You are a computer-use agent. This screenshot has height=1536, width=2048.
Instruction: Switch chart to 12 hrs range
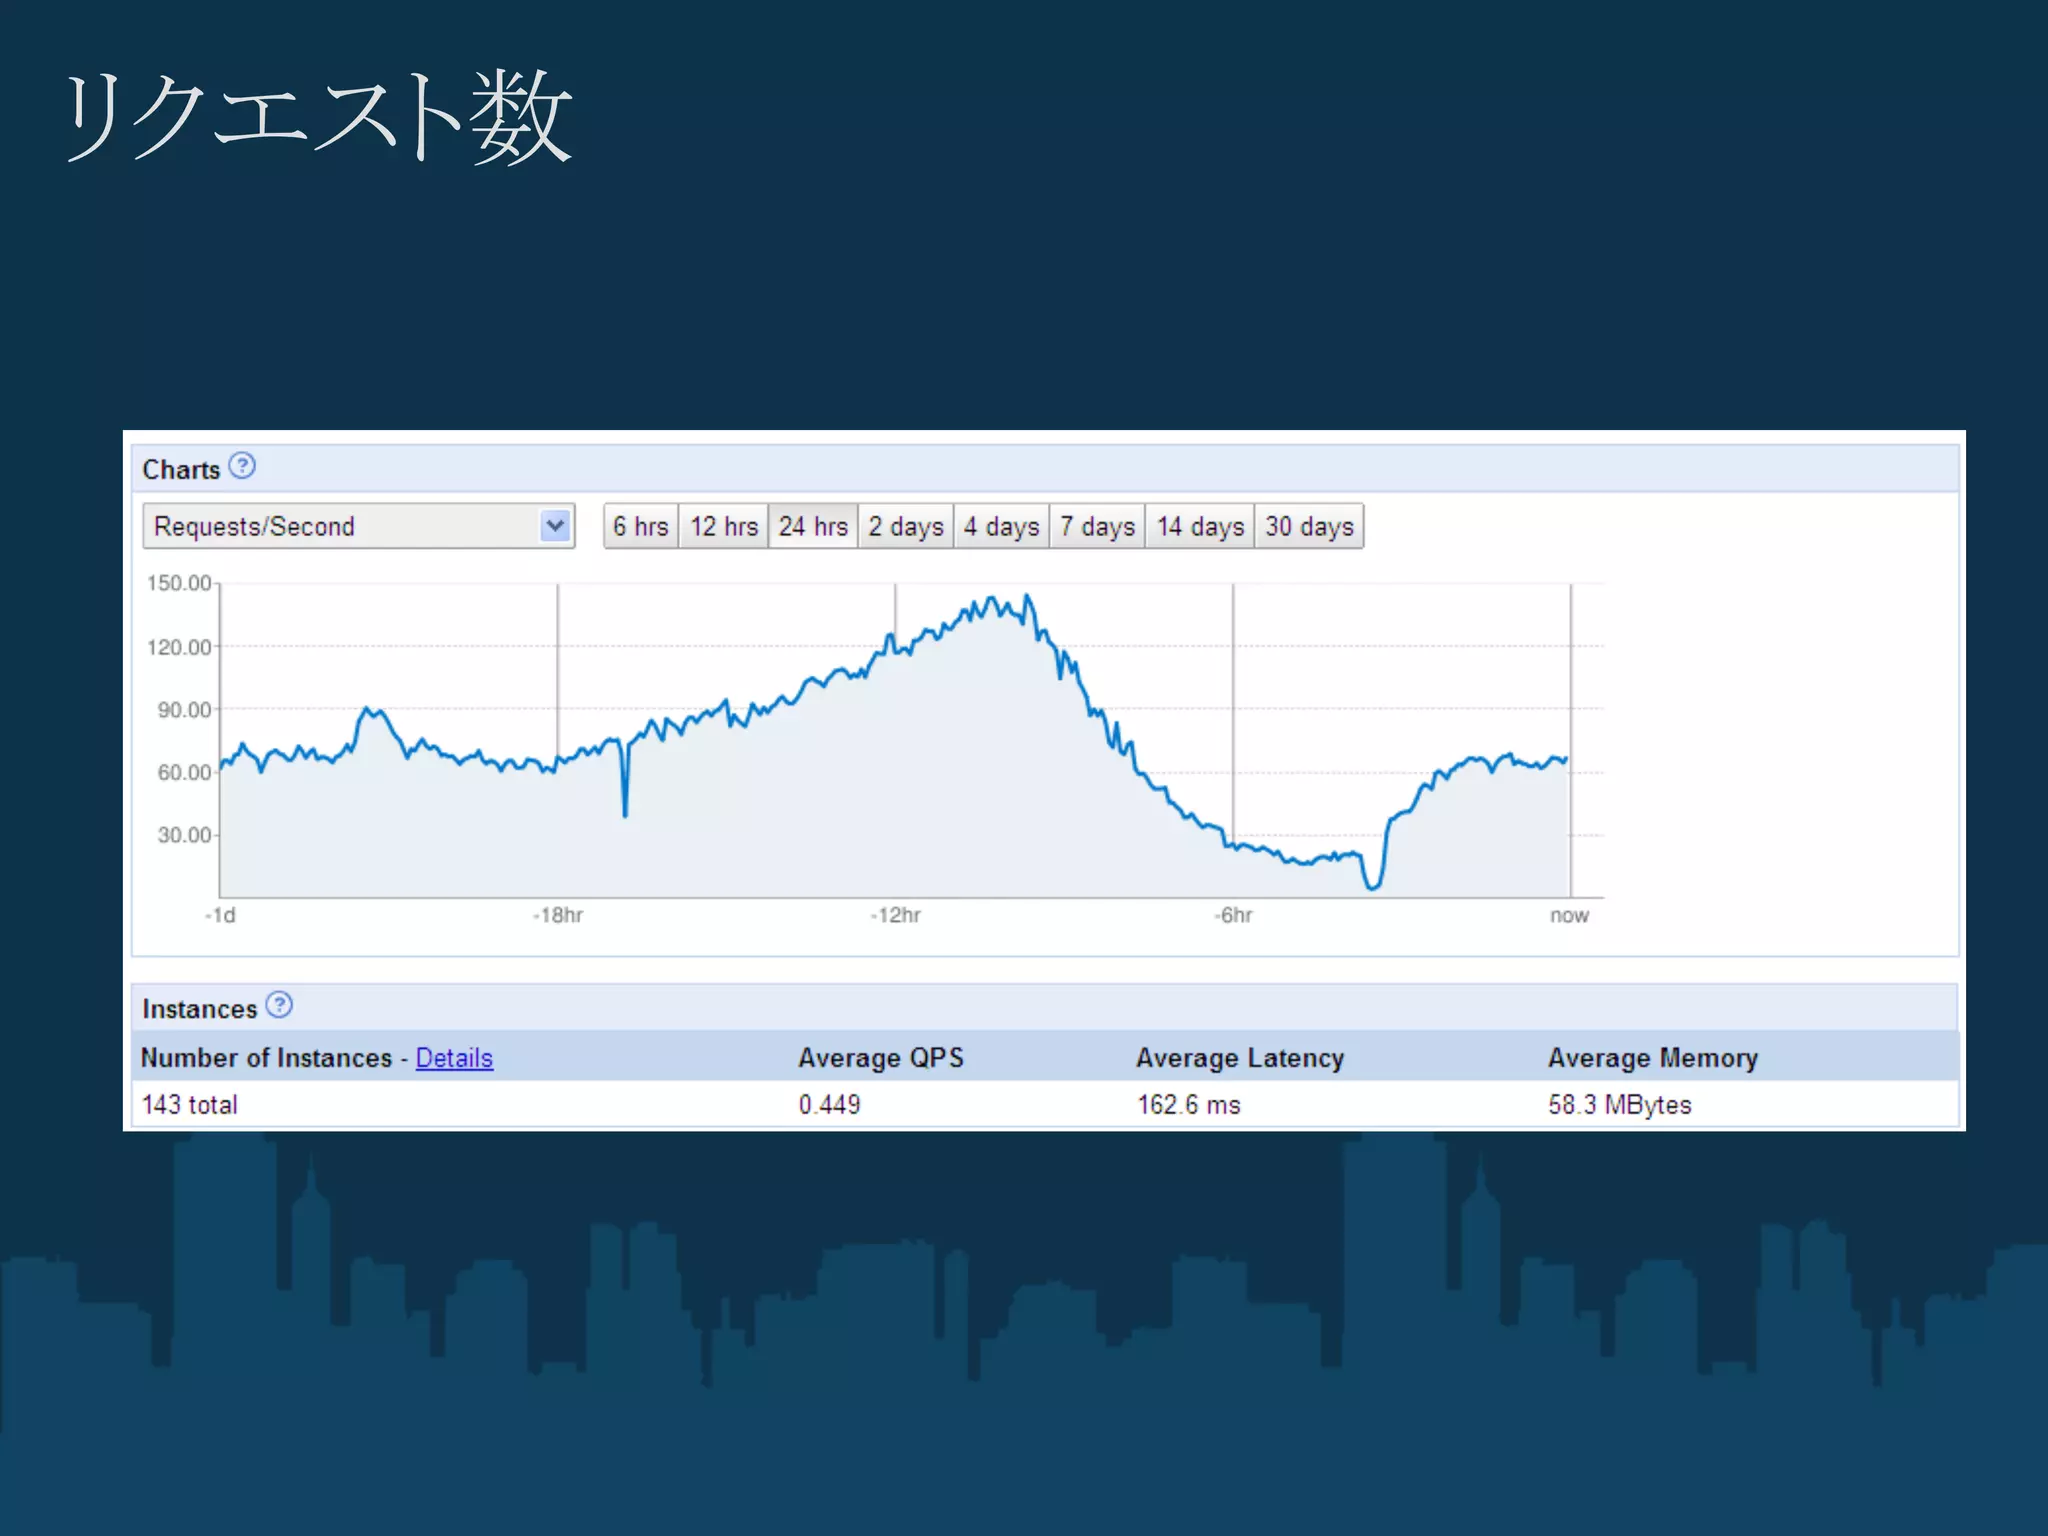(x=723, y=526)
